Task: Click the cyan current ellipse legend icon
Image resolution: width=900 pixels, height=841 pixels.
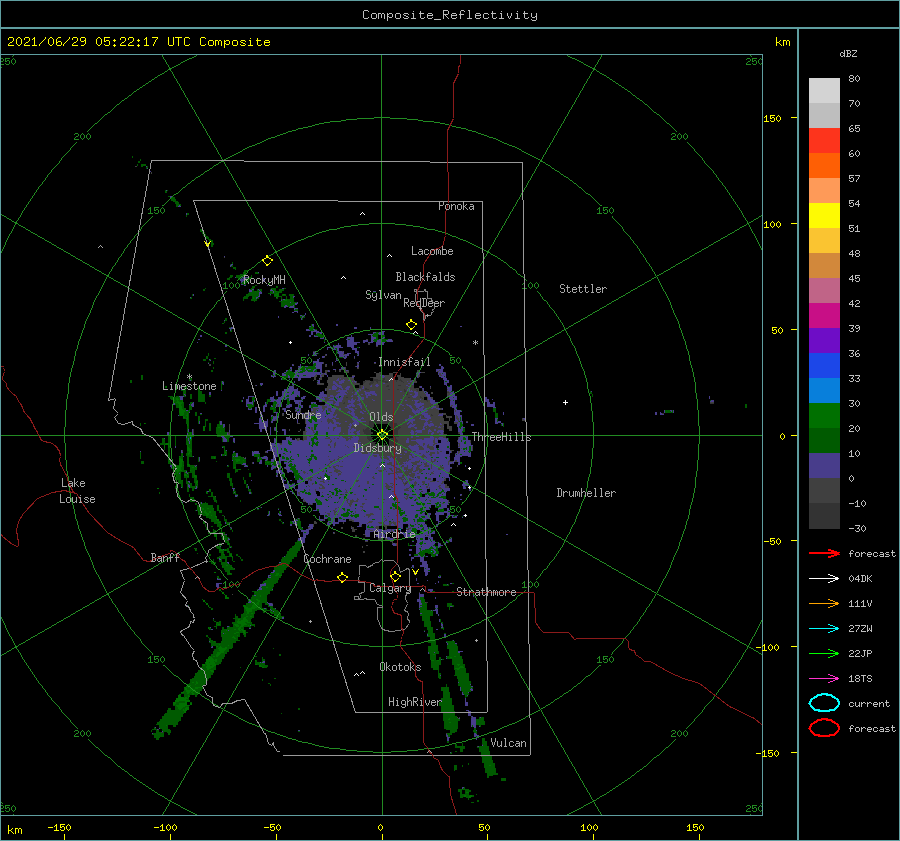Action: pyautogui.click(x=824, y=703)
